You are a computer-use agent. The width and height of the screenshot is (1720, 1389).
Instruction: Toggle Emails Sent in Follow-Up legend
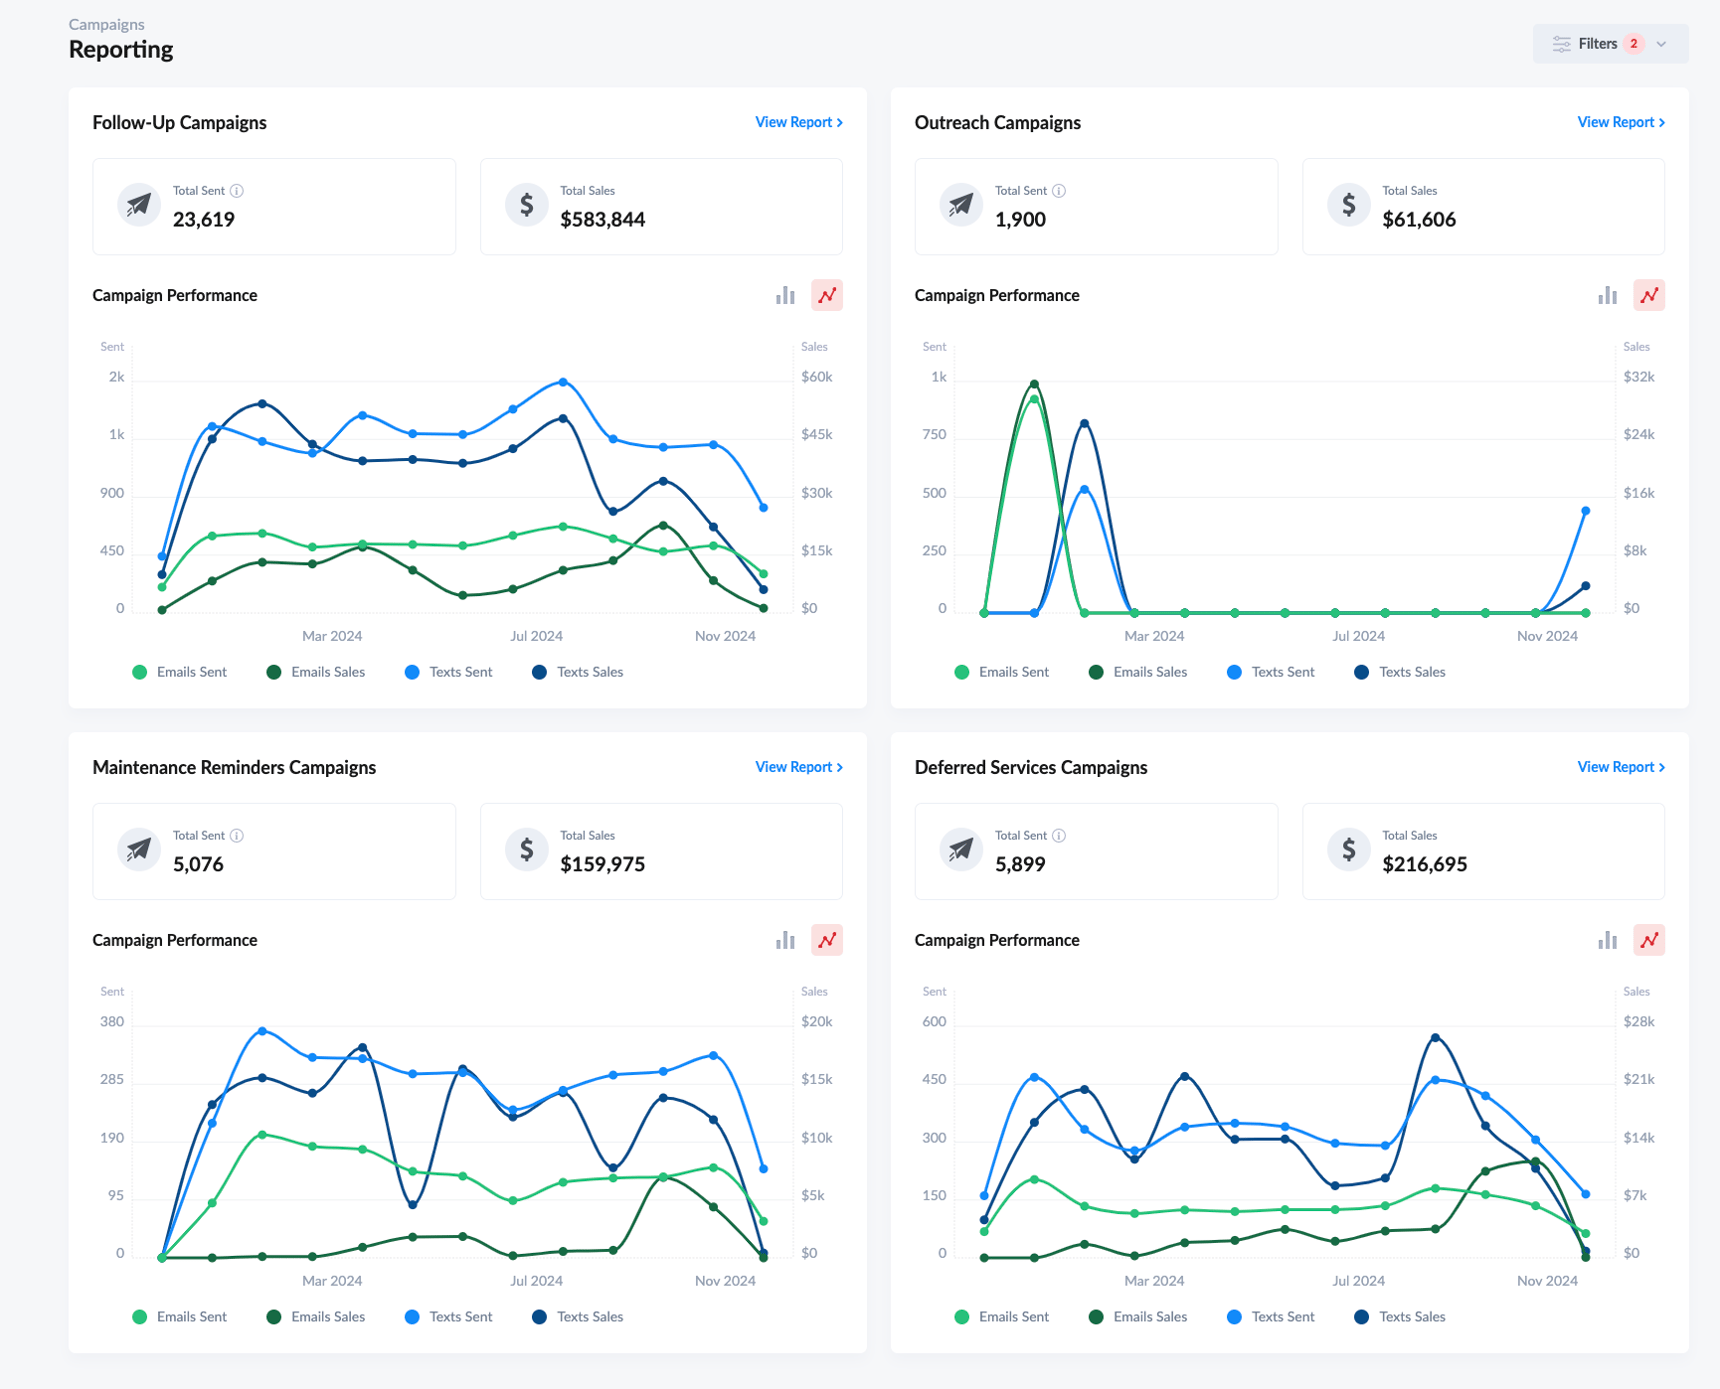(179, 671)
